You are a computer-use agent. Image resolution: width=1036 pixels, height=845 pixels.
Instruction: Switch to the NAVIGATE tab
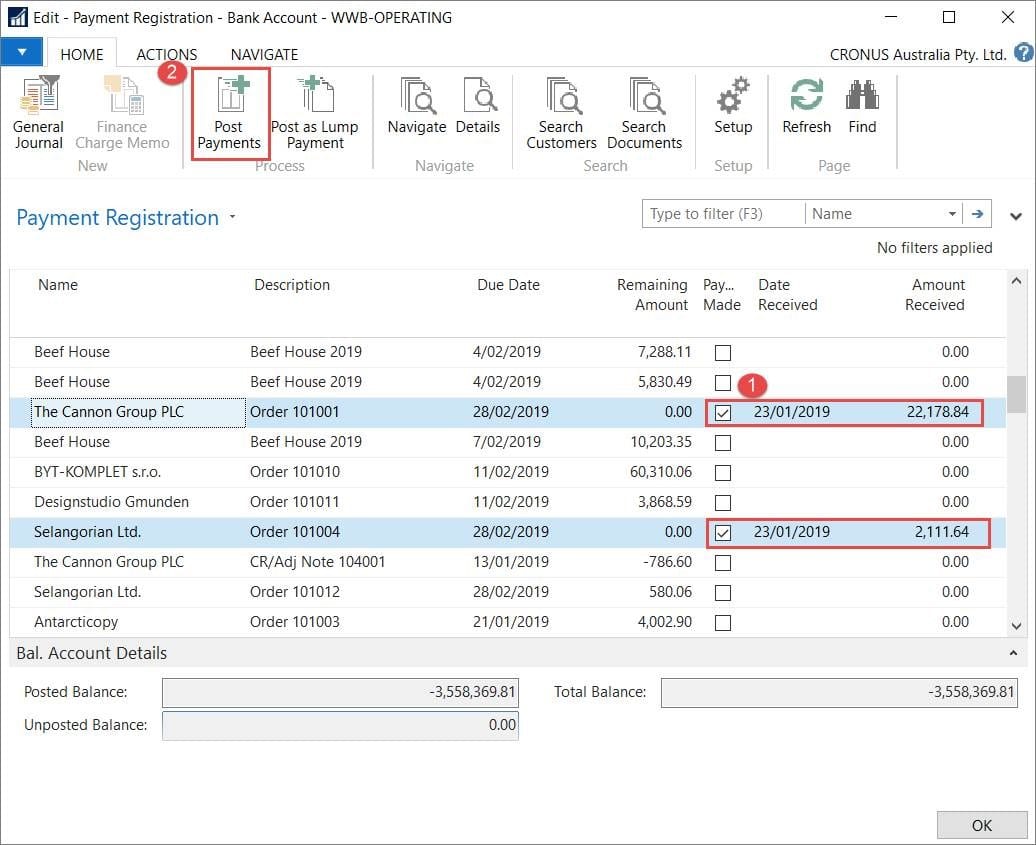click(x=264, y=54)
